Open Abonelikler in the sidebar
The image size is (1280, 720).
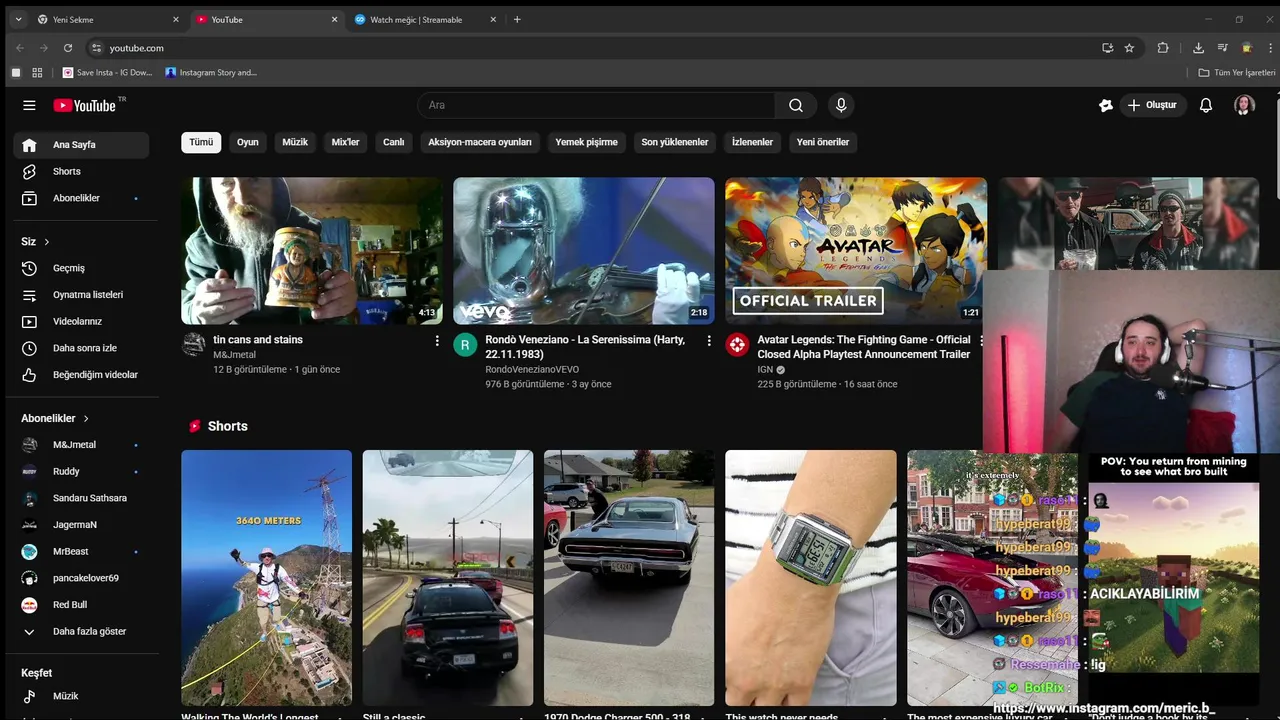pyautogui.click(x=81, y=198)
